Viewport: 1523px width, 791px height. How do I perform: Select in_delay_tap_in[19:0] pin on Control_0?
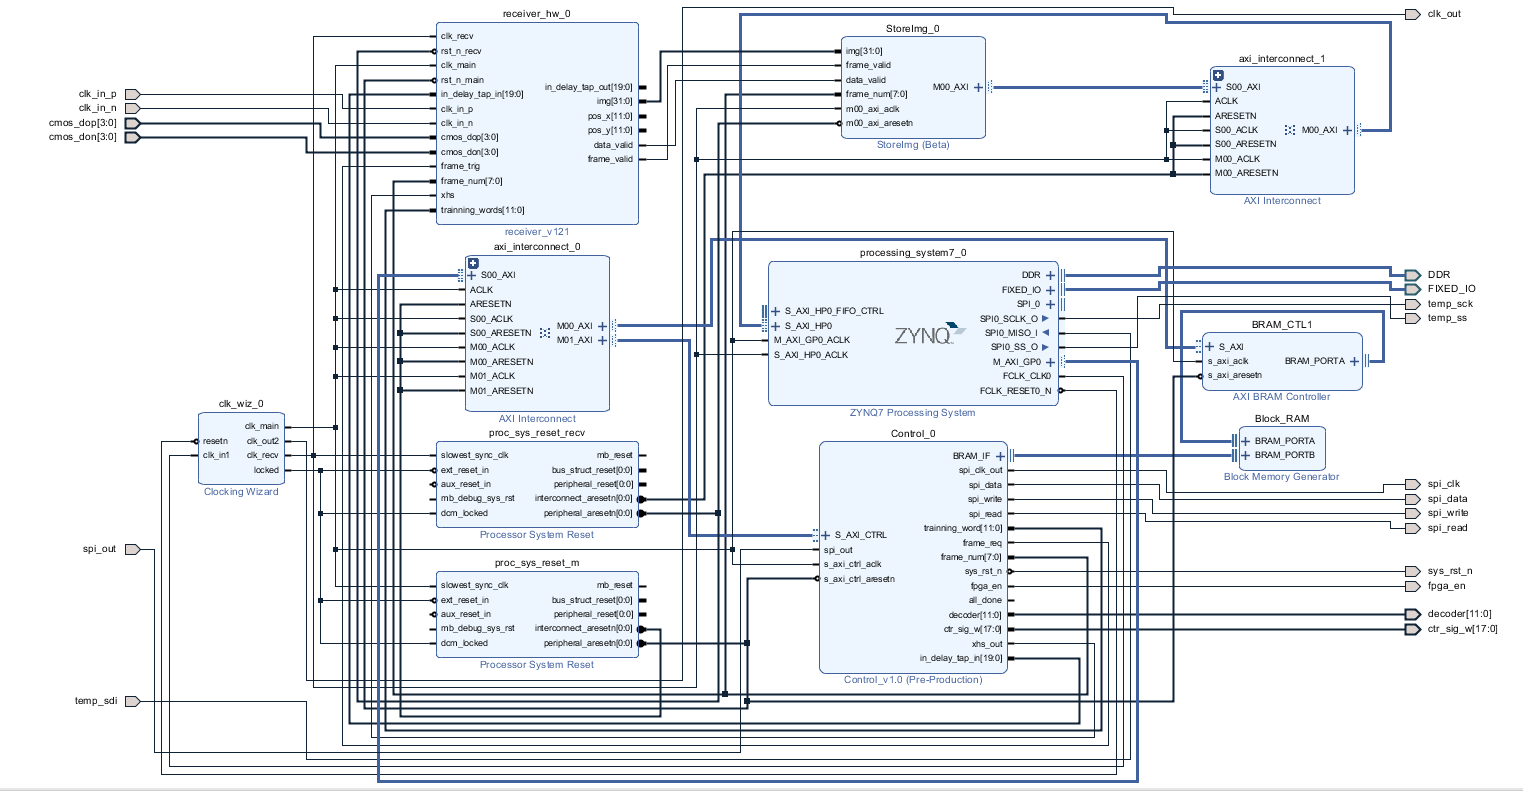coord(961,658)
